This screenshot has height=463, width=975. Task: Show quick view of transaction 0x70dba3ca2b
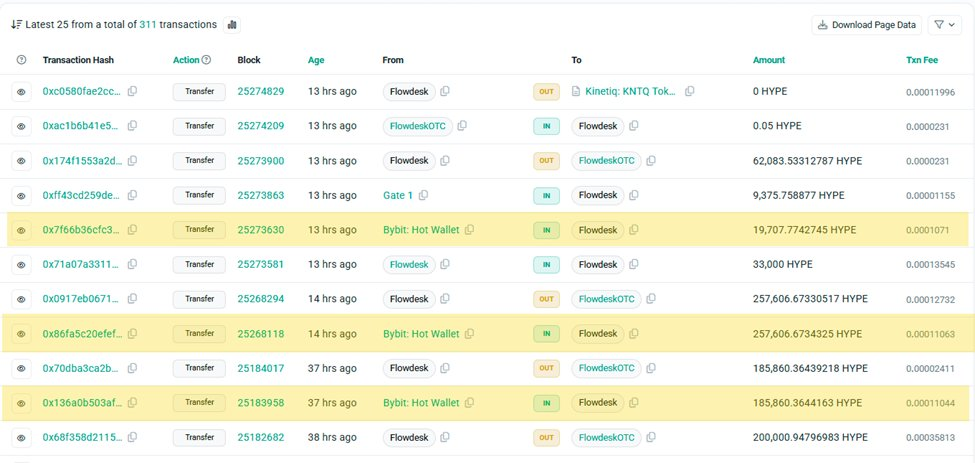(21, 368)
